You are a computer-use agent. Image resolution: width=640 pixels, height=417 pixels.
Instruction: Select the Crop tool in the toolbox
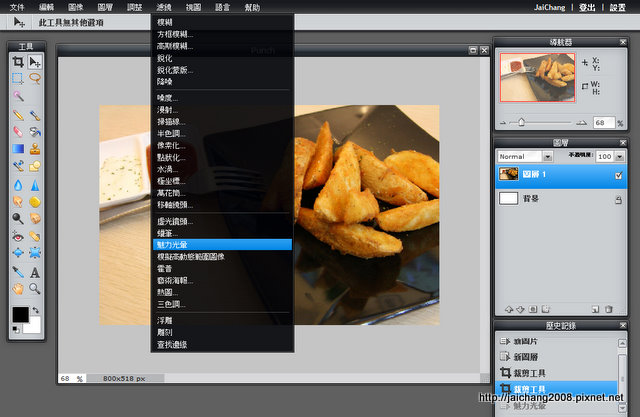(x=18, y=62)
